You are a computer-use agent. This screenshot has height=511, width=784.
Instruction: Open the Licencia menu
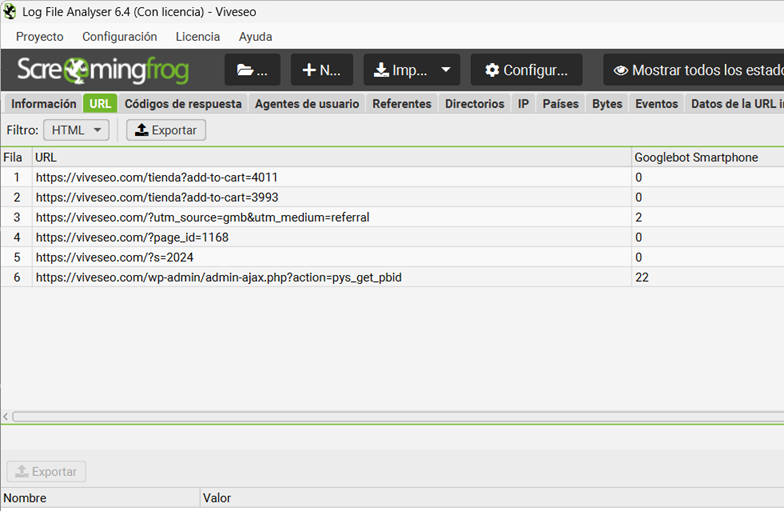pyautogui.click(x=197, y=37)
